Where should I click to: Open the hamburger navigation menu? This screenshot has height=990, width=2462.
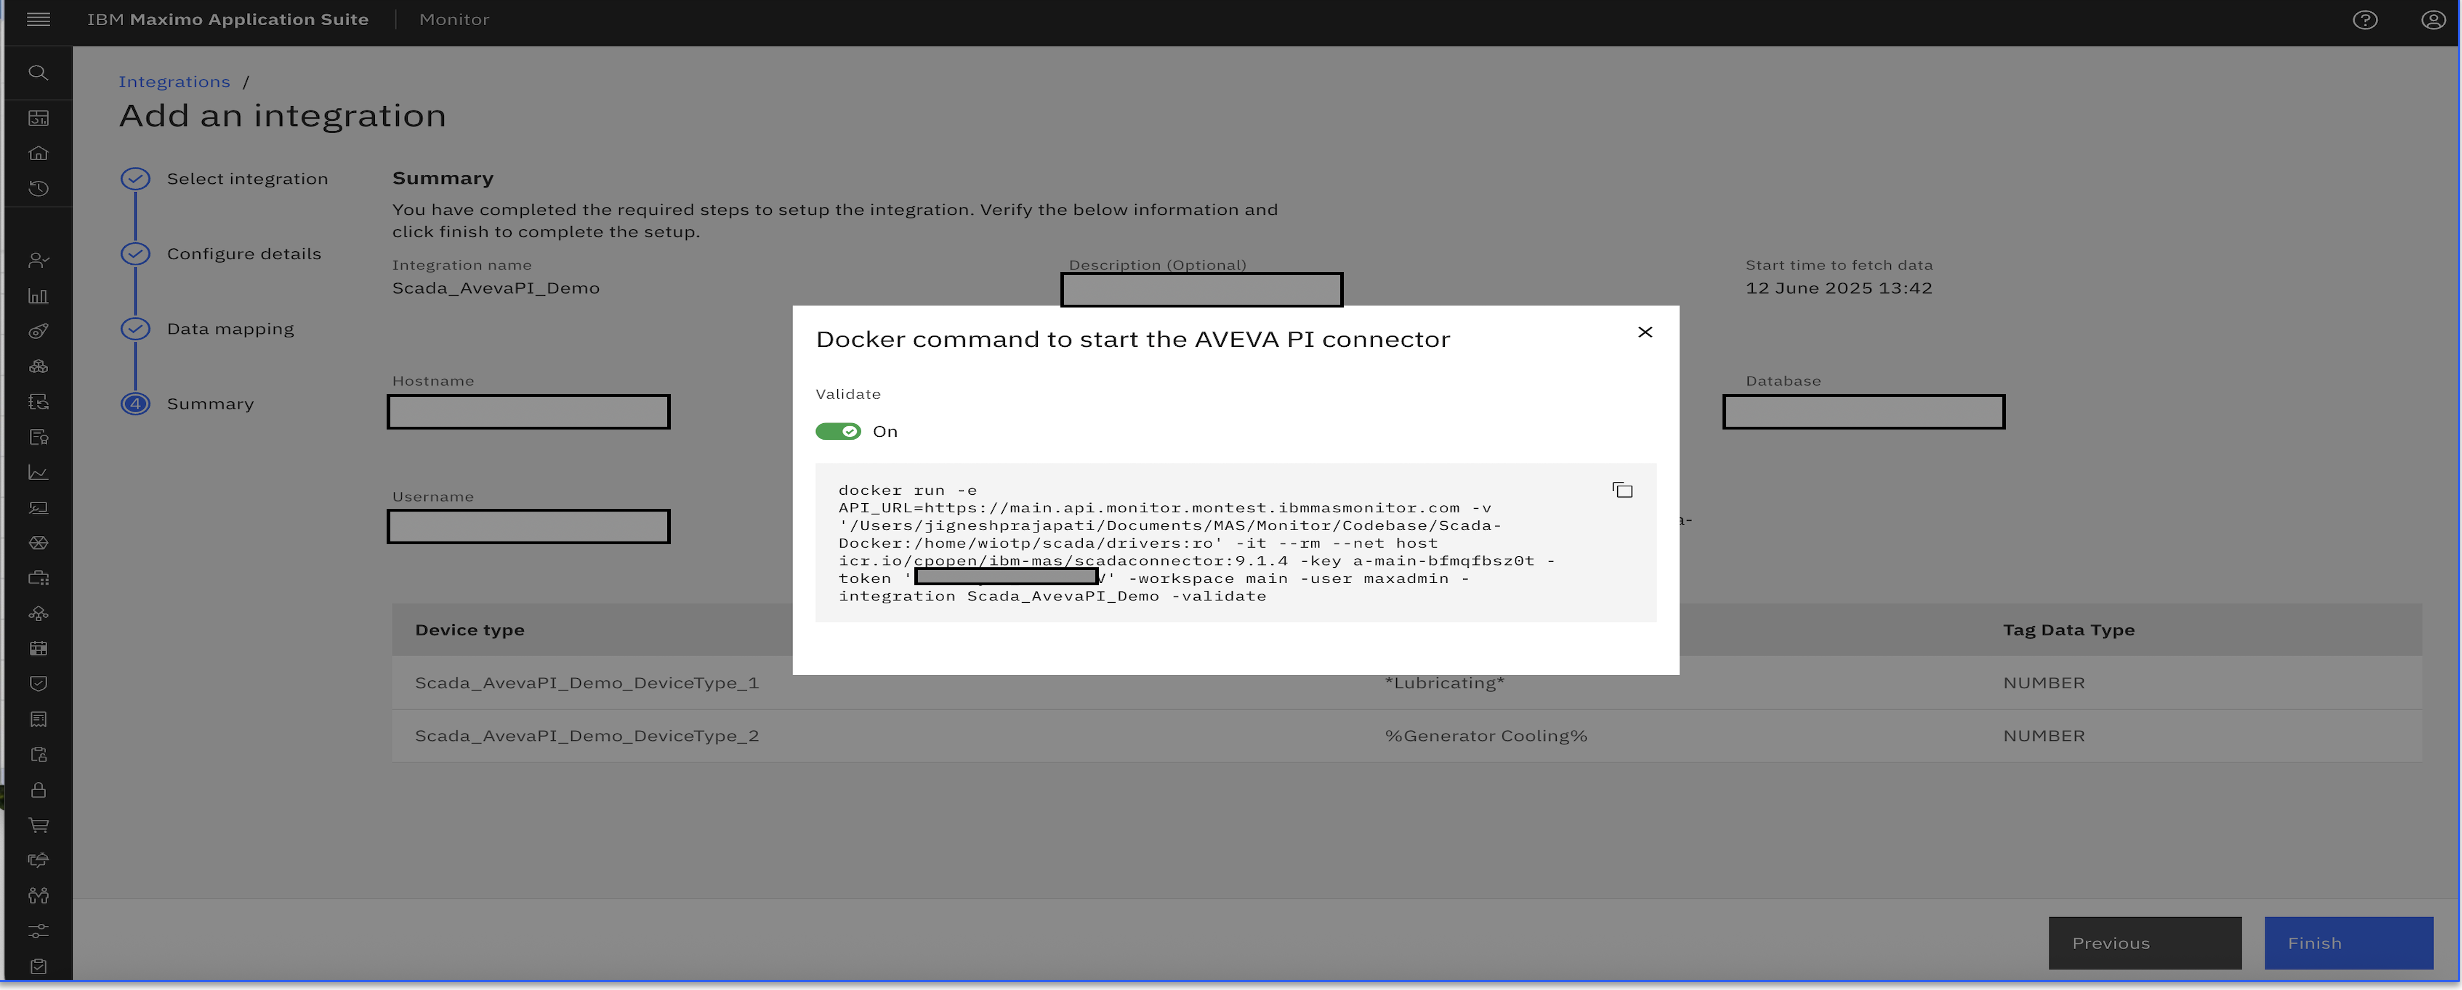tap(38, 19)
